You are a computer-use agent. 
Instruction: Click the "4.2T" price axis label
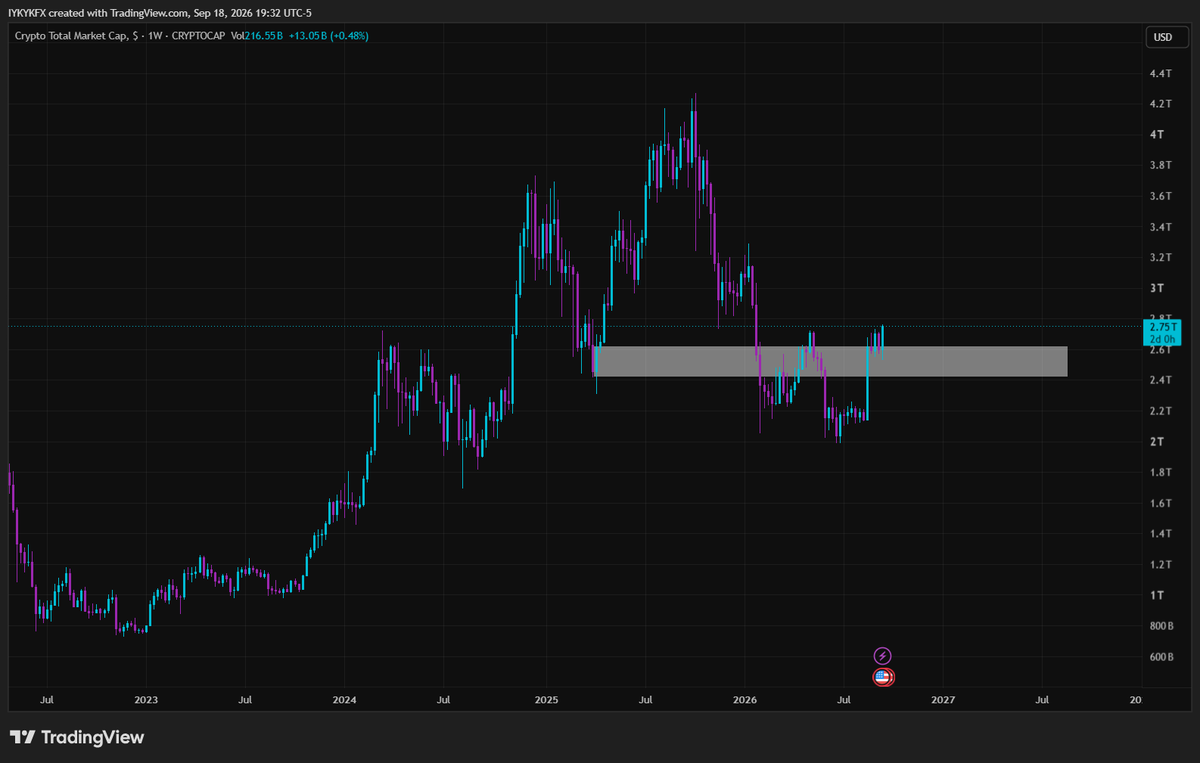(x=1161, y=104)
